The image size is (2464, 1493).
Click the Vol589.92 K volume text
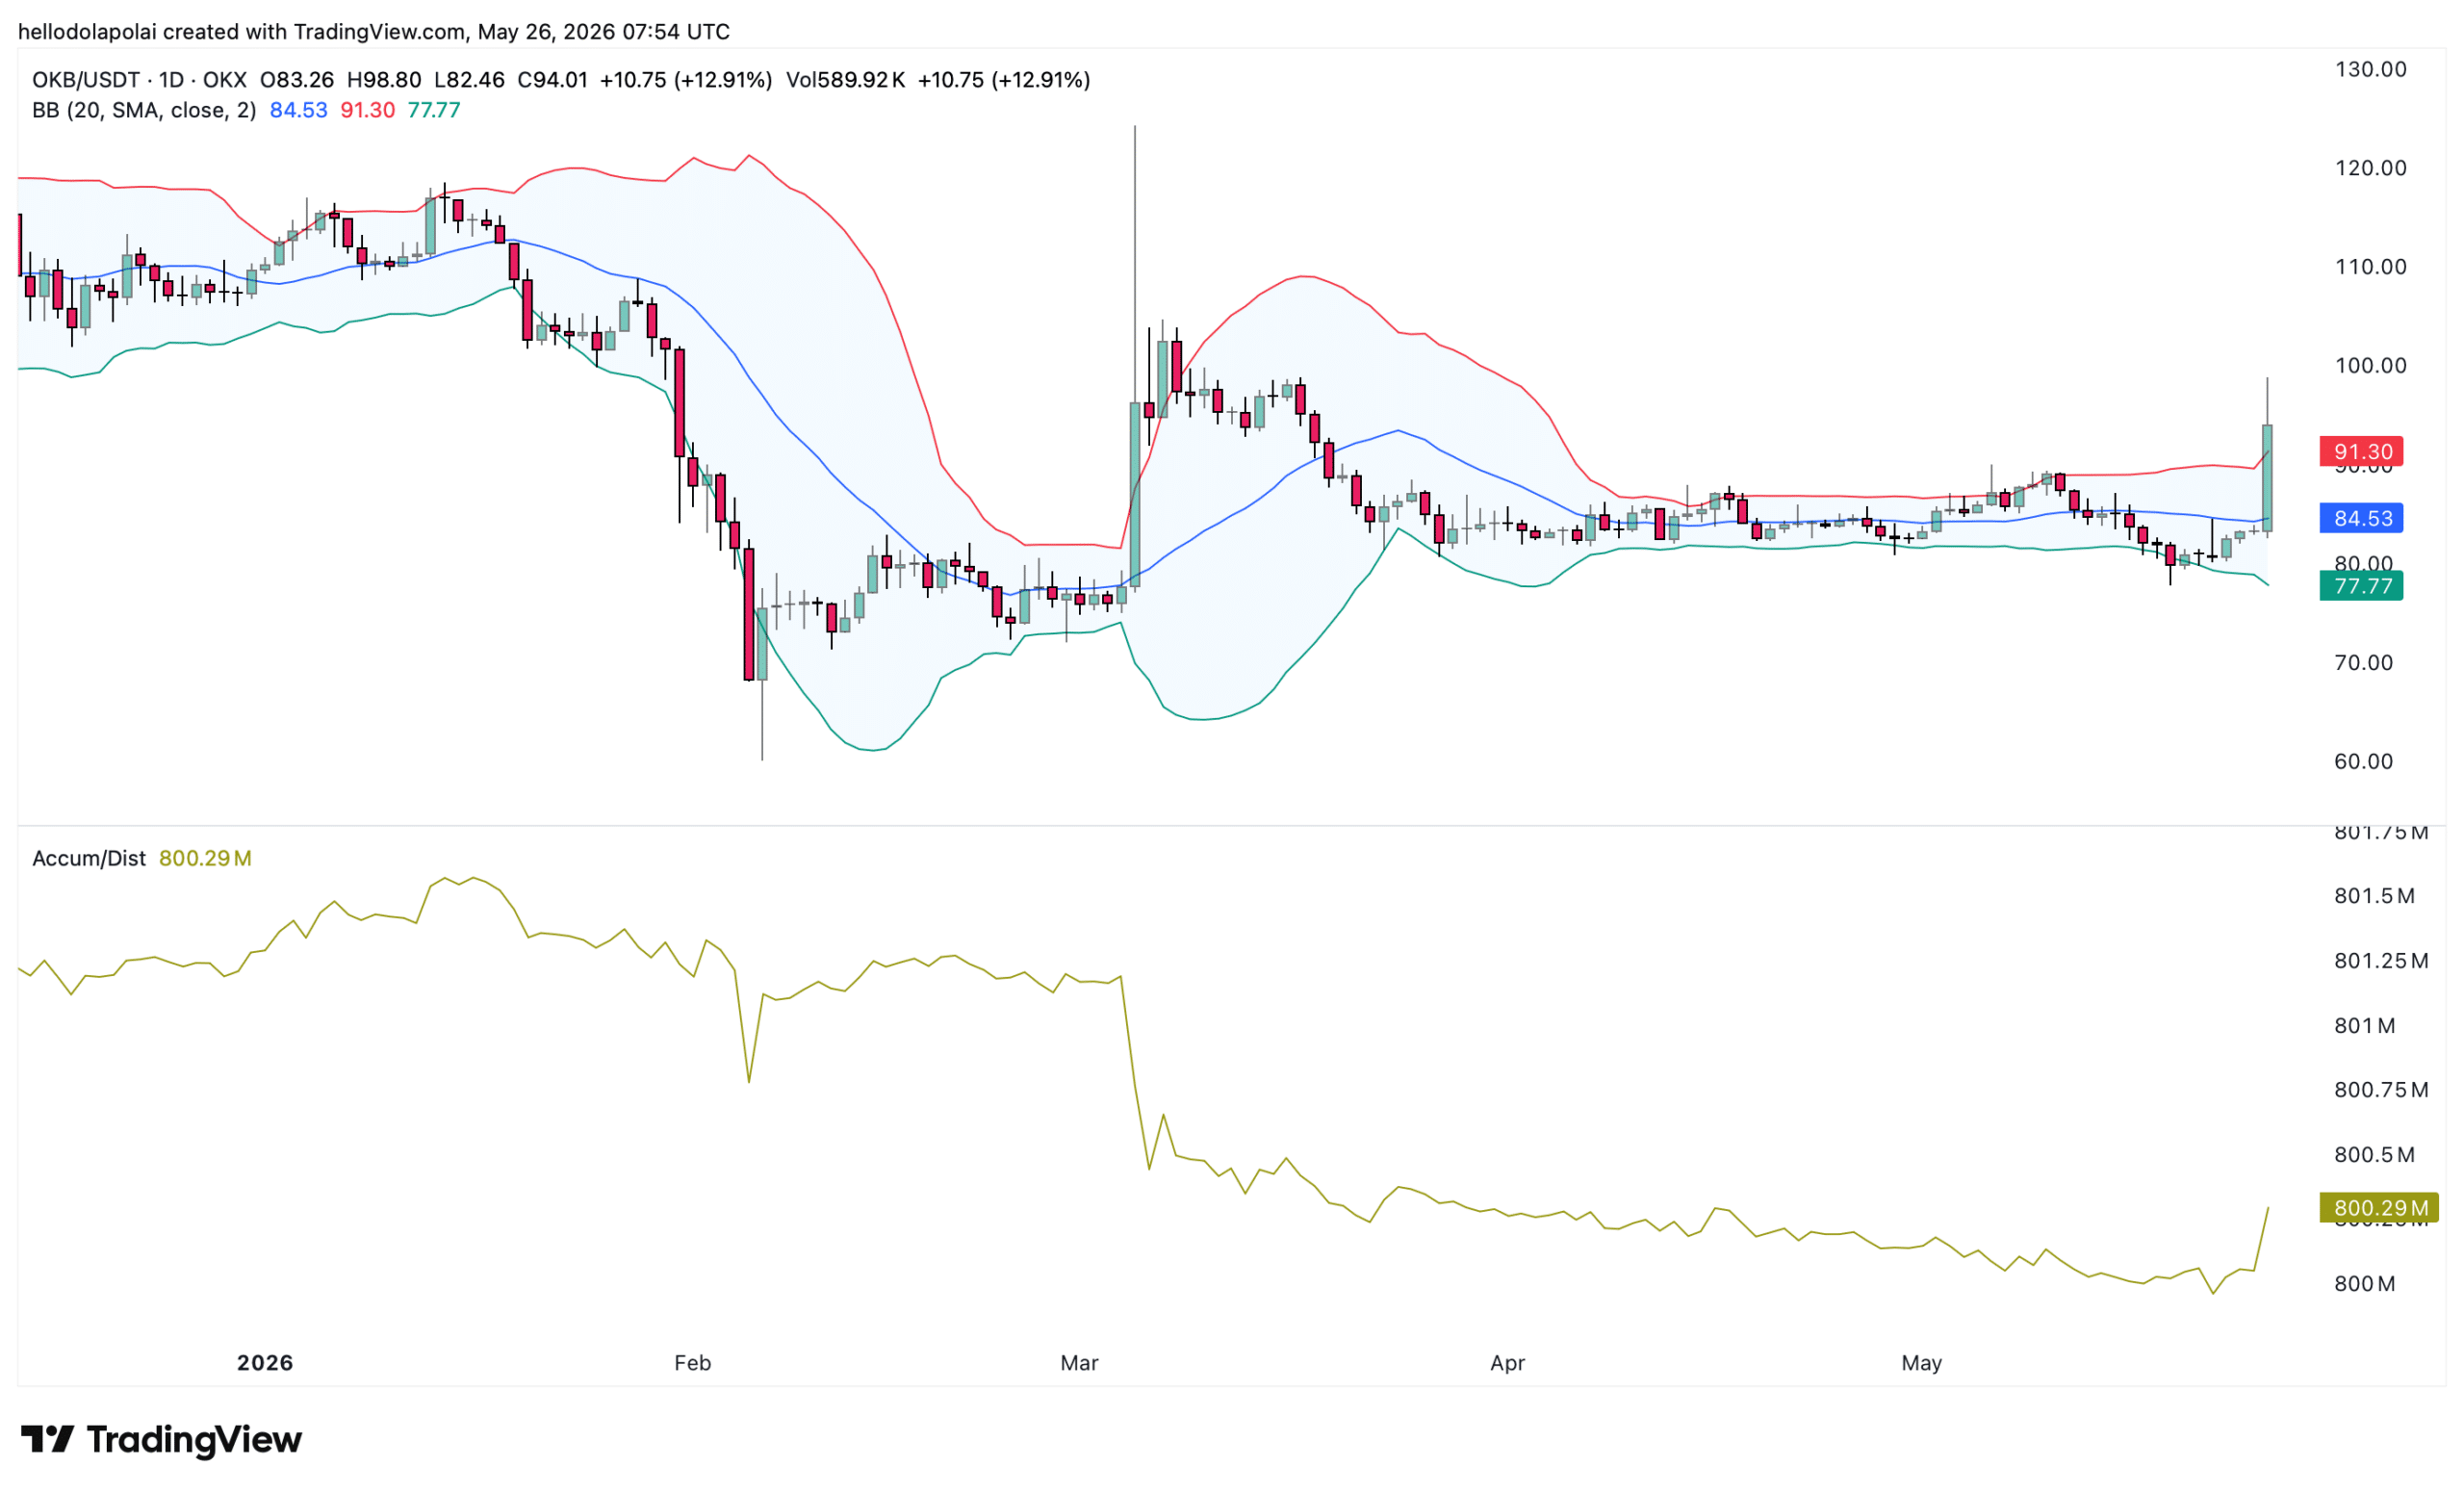(x=846, y=80)
